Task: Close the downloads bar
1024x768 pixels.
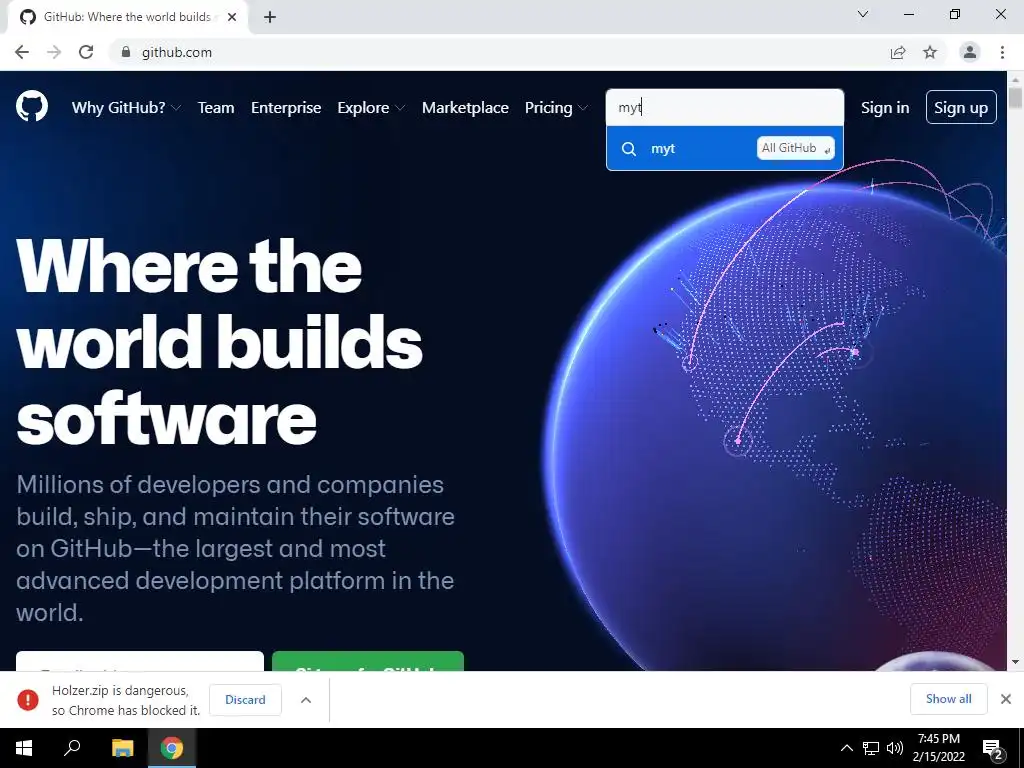Action: pyautogui.click(x=1006, y=699)
